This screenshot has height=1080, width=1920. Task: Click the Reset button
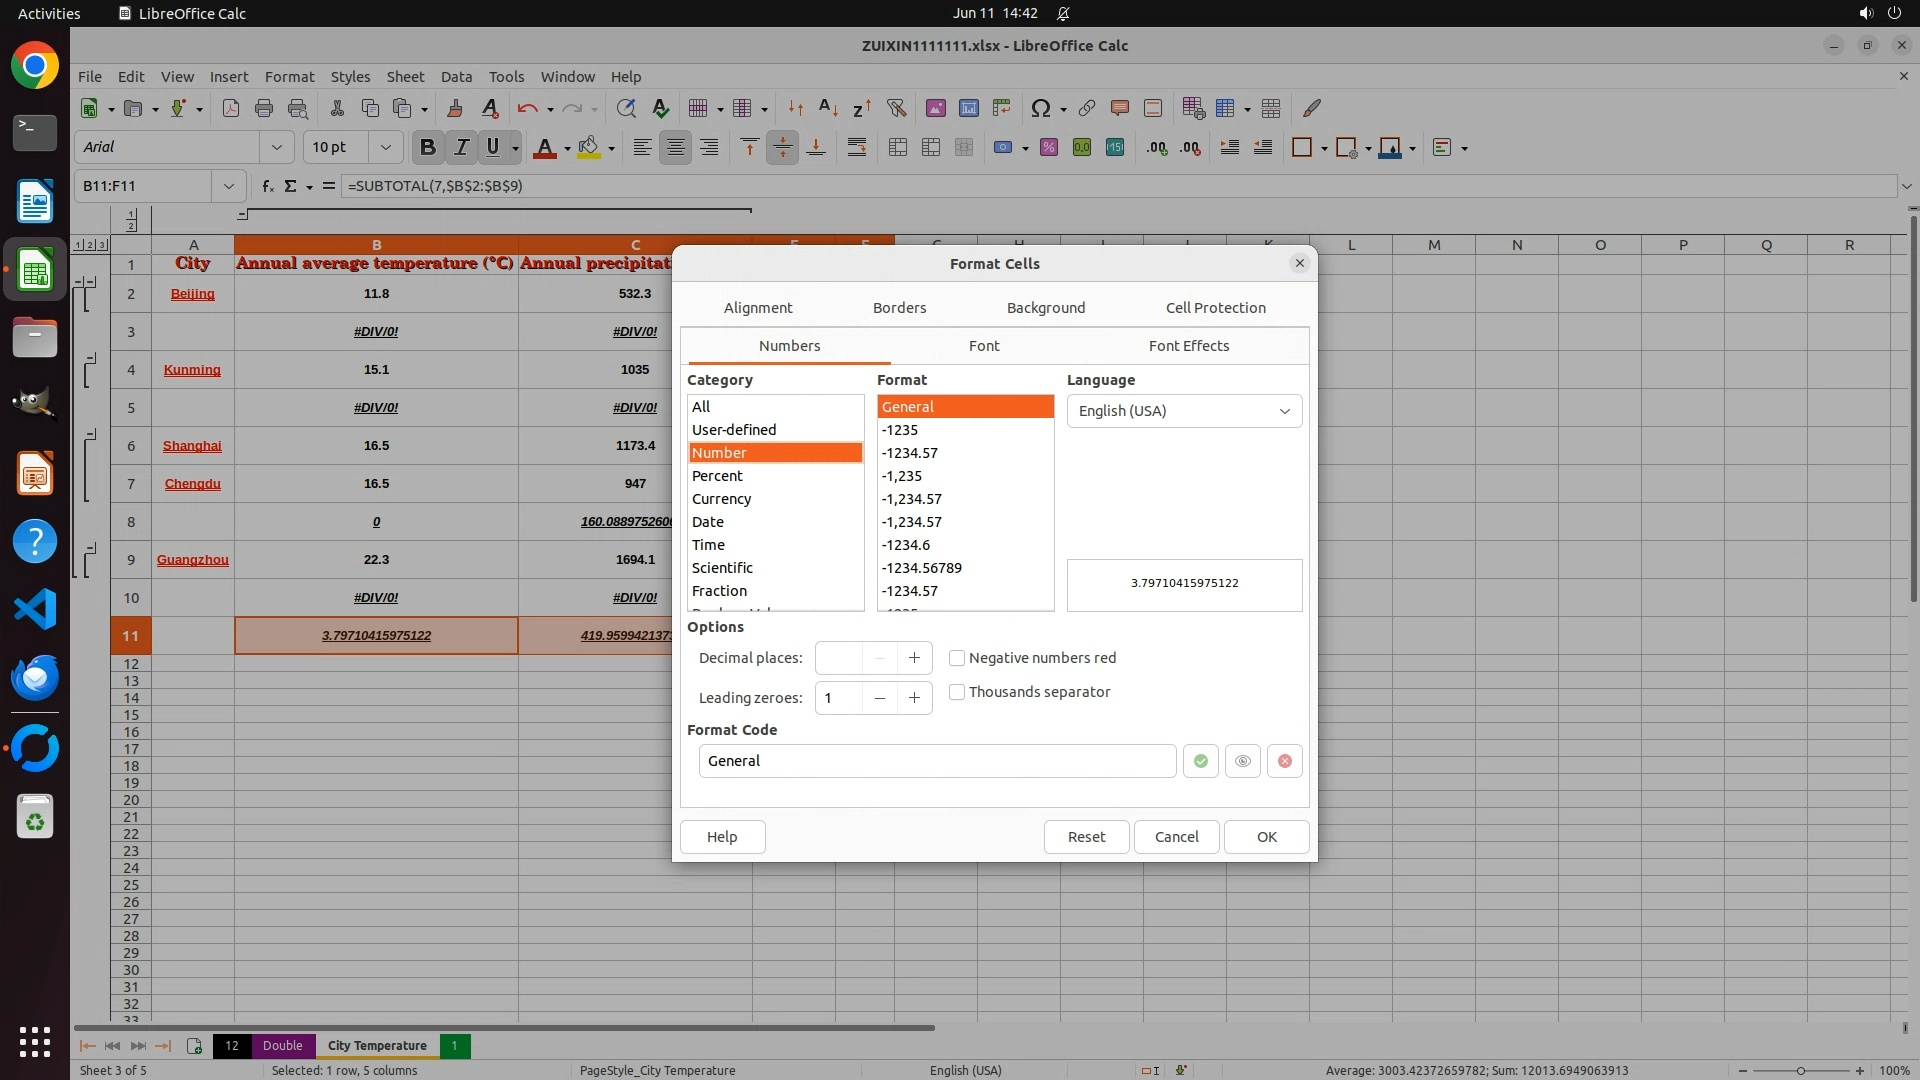point(1086,837)
